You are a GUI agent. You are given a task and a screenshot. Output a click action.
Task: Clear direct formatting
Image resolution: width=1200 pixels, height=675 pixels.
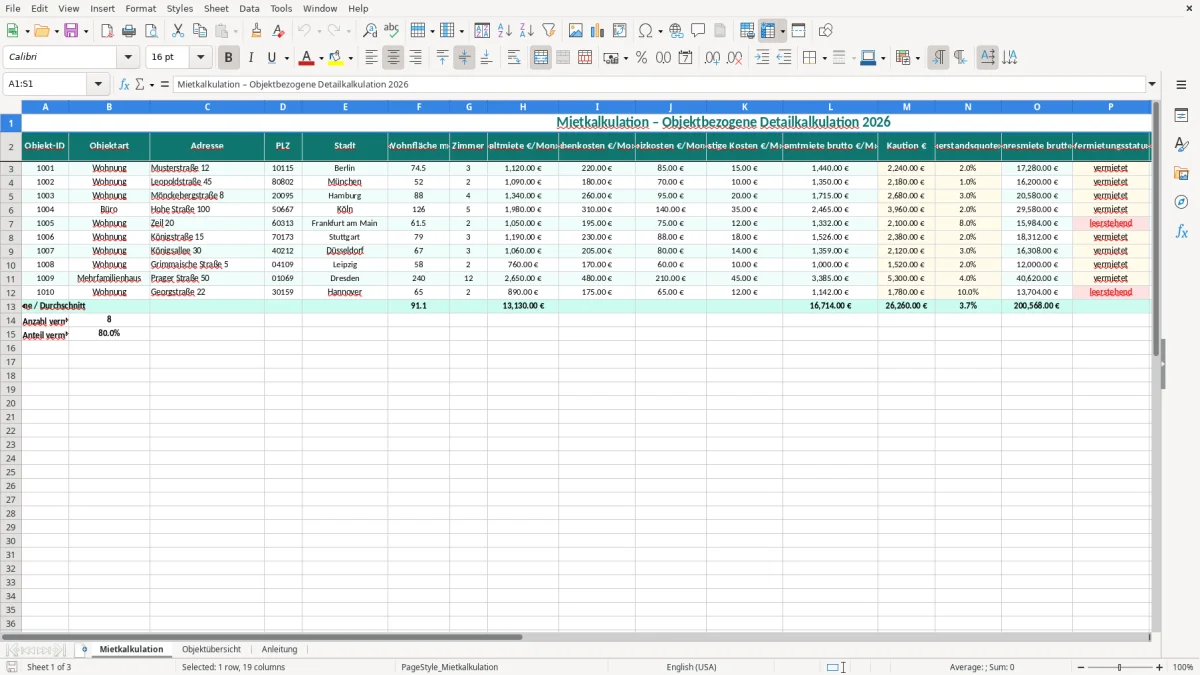(278, 31)
